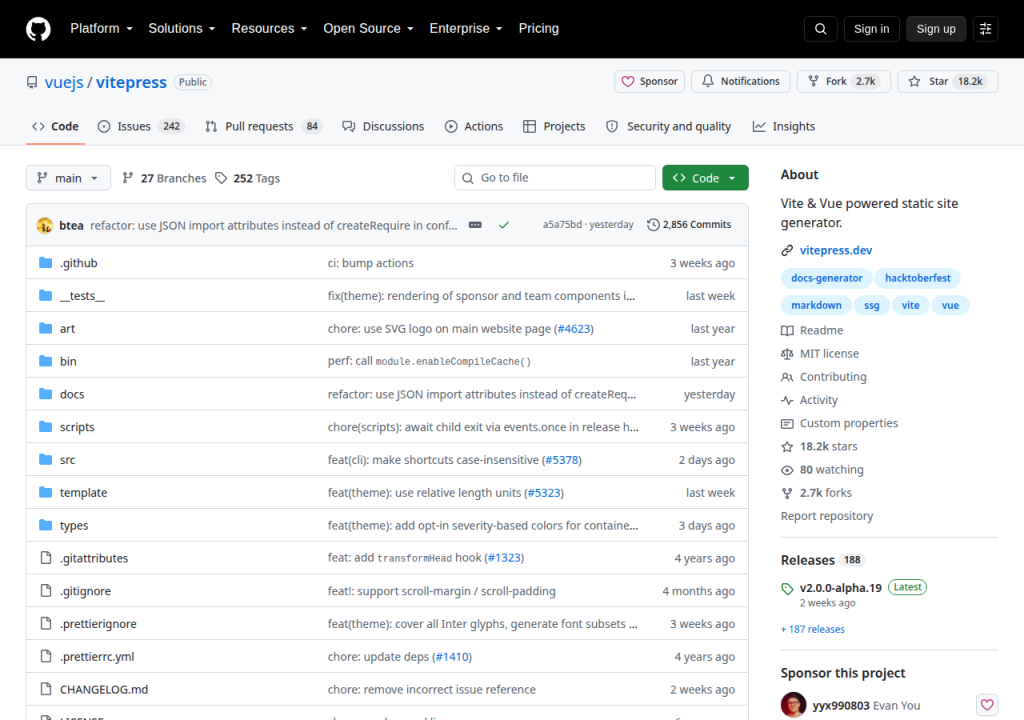
Task: Open the template folder
Action: (84, 493)
